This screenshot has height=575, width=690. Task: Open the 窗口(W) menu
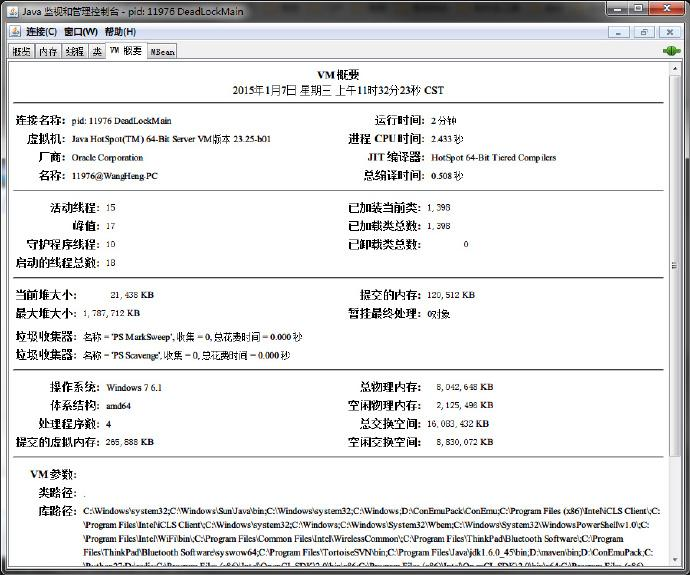pos(81,32)
